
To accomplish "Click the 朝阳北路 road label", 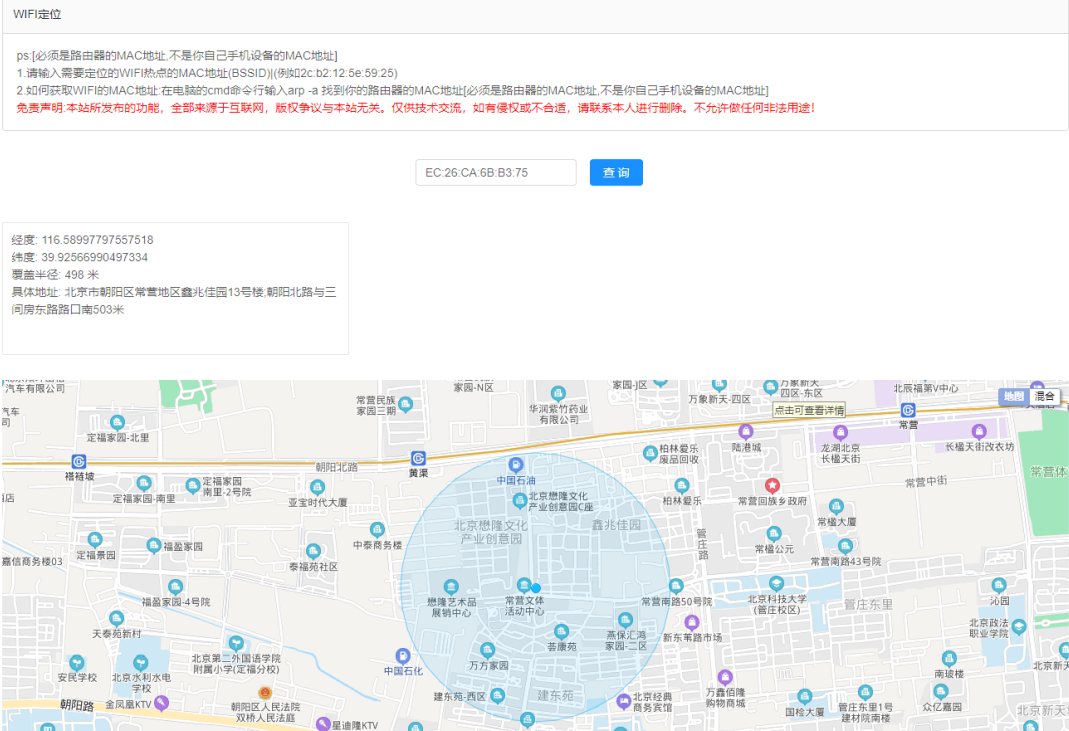I will pyautogui.click(x=337, y=467).
